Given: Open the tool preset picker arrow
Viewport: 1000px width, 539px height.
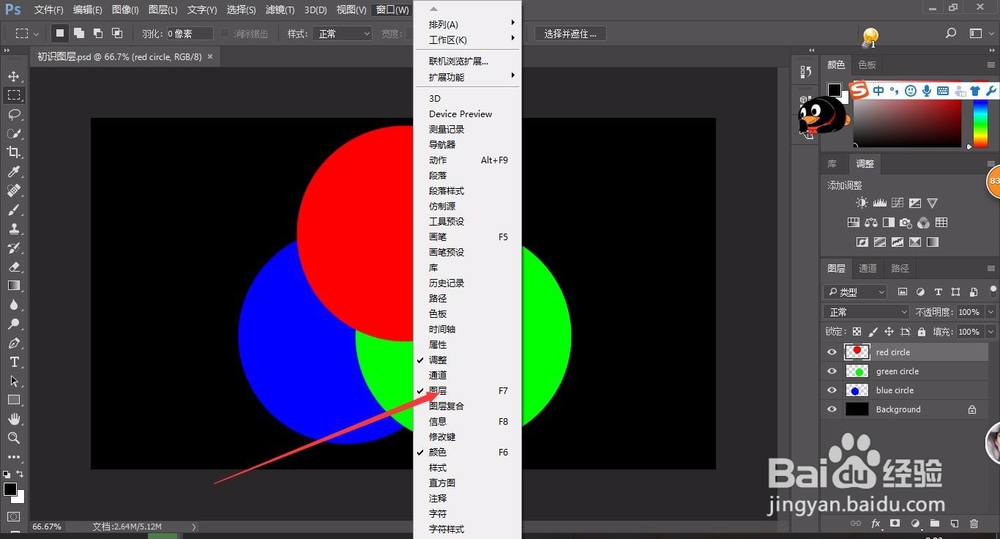Looking at the screenshot, I should [36, 34].
